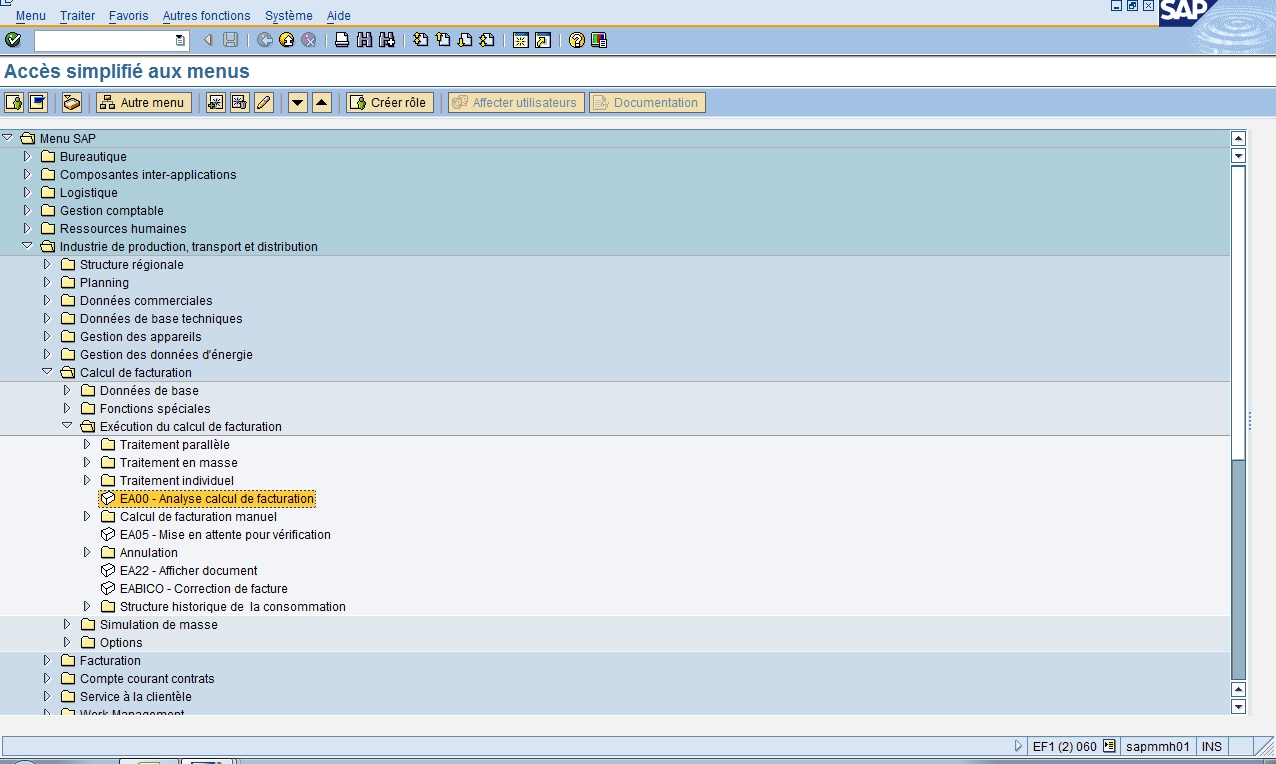
Task: Expand the Bureautique folder
Action: [x=27, y=156]
